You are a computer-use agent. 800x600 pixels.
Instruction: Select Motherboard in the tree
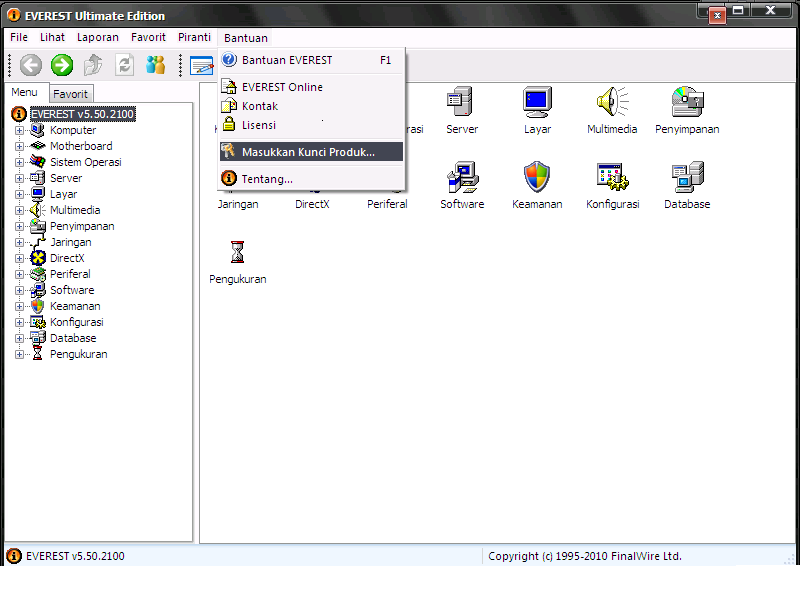(81, 146)
